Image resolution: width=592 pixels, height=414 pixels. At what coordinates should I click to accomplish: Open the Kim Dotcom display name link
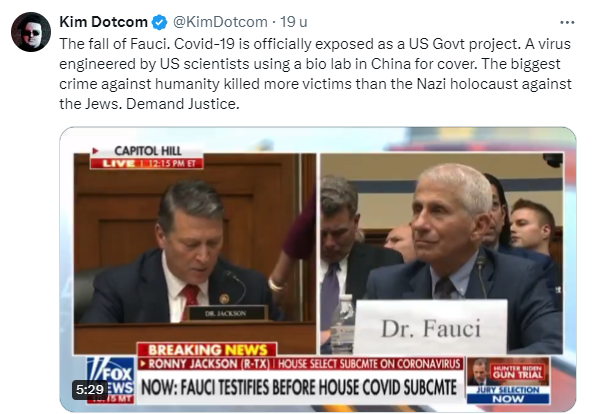[x=103, y=22]
